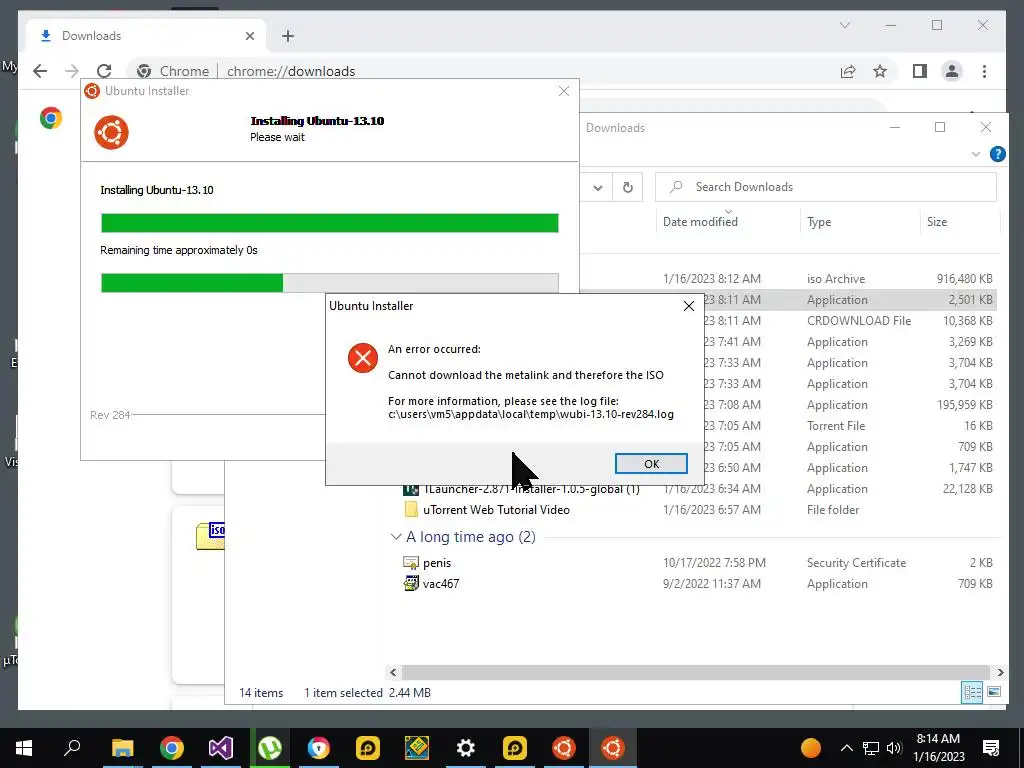Click OK in the error dialog
This screenshot has width=1024, height=768.
651,464
